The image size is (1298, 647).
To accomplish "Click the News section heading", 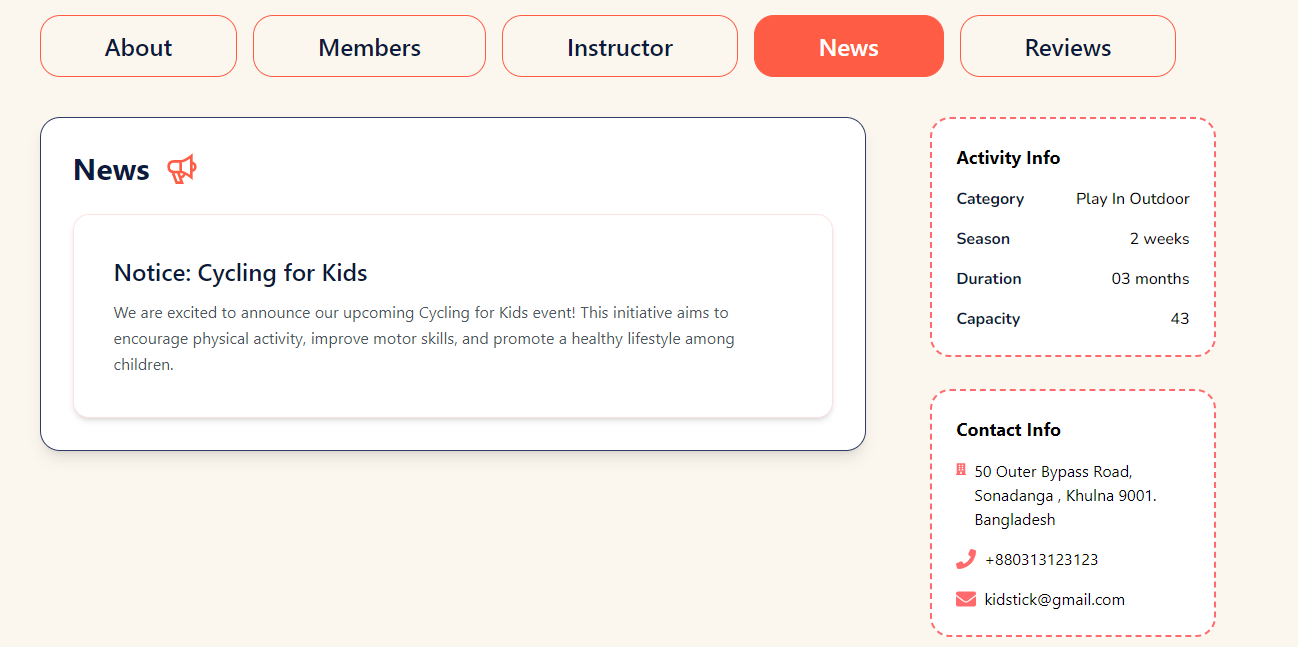I will (111, 170).
